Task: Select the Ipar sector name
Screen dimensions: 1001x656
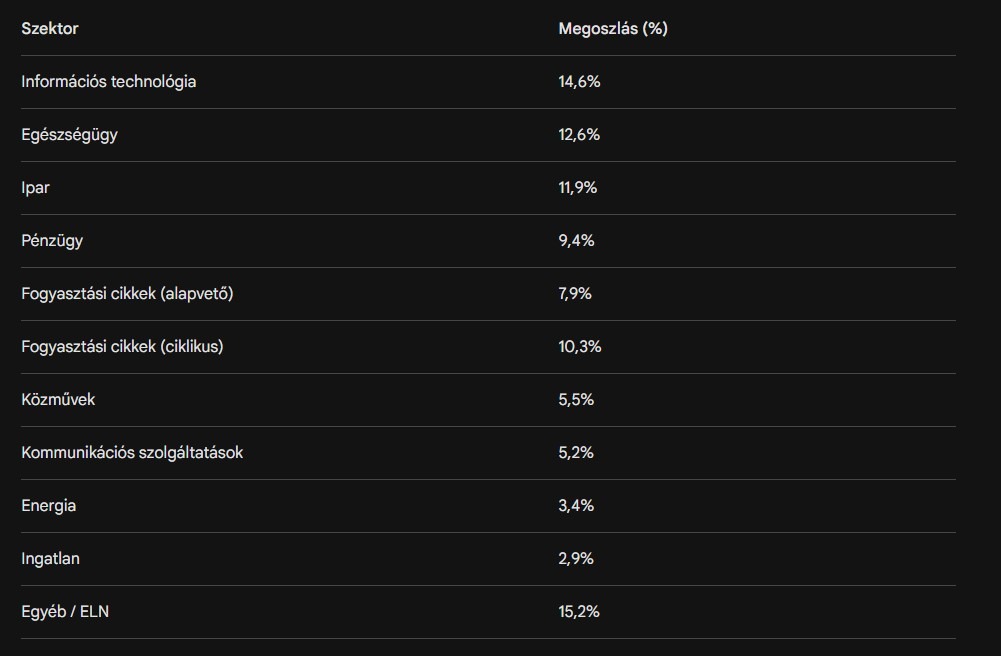Action: pos(35,188)
